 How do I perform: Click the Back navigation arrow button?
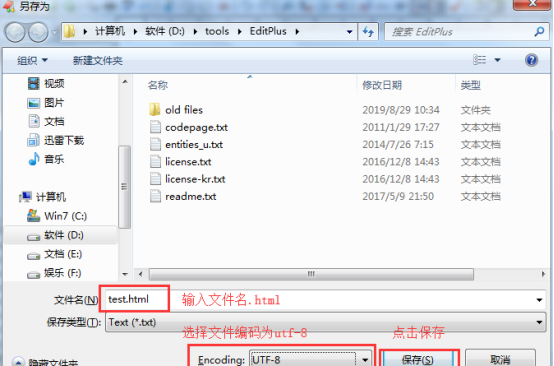point(15,32)
